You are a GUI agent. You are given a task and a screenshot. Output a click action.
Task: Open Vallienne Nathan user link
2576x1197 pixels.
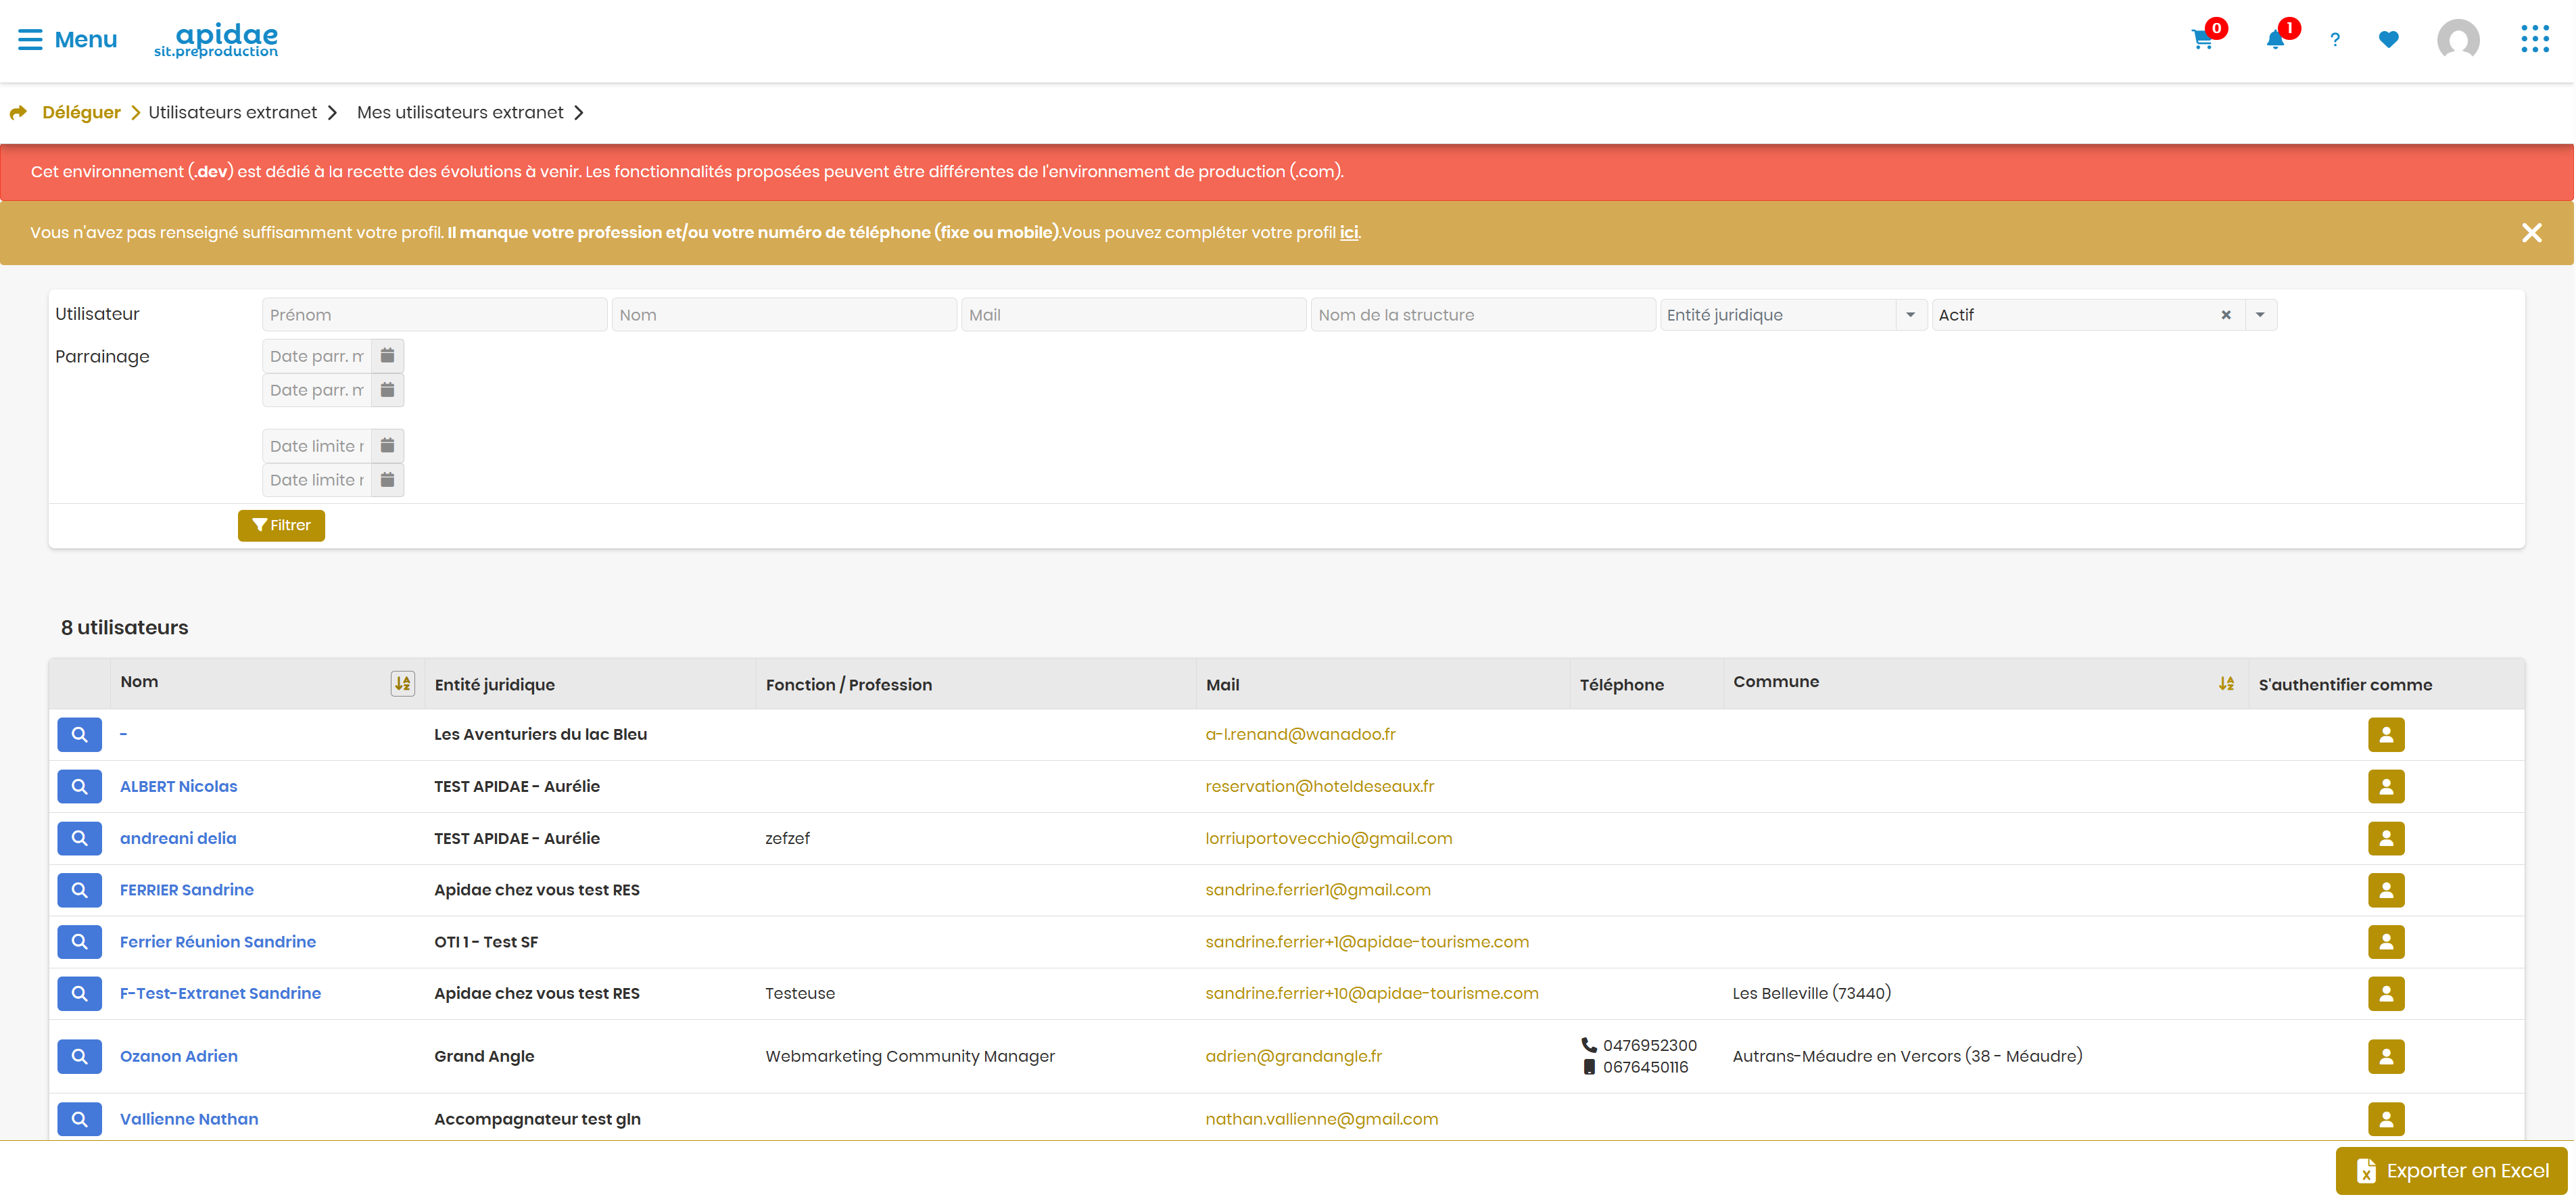189,1120
